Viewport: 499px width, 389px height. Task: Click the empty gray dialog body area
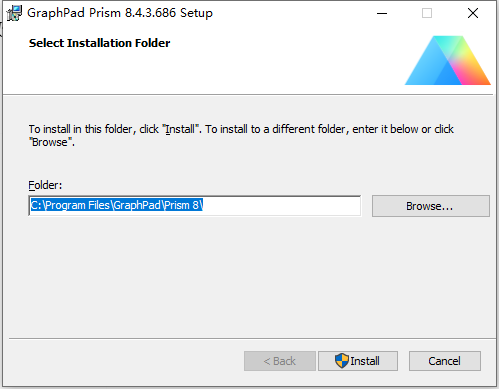(x=249, y=277)
